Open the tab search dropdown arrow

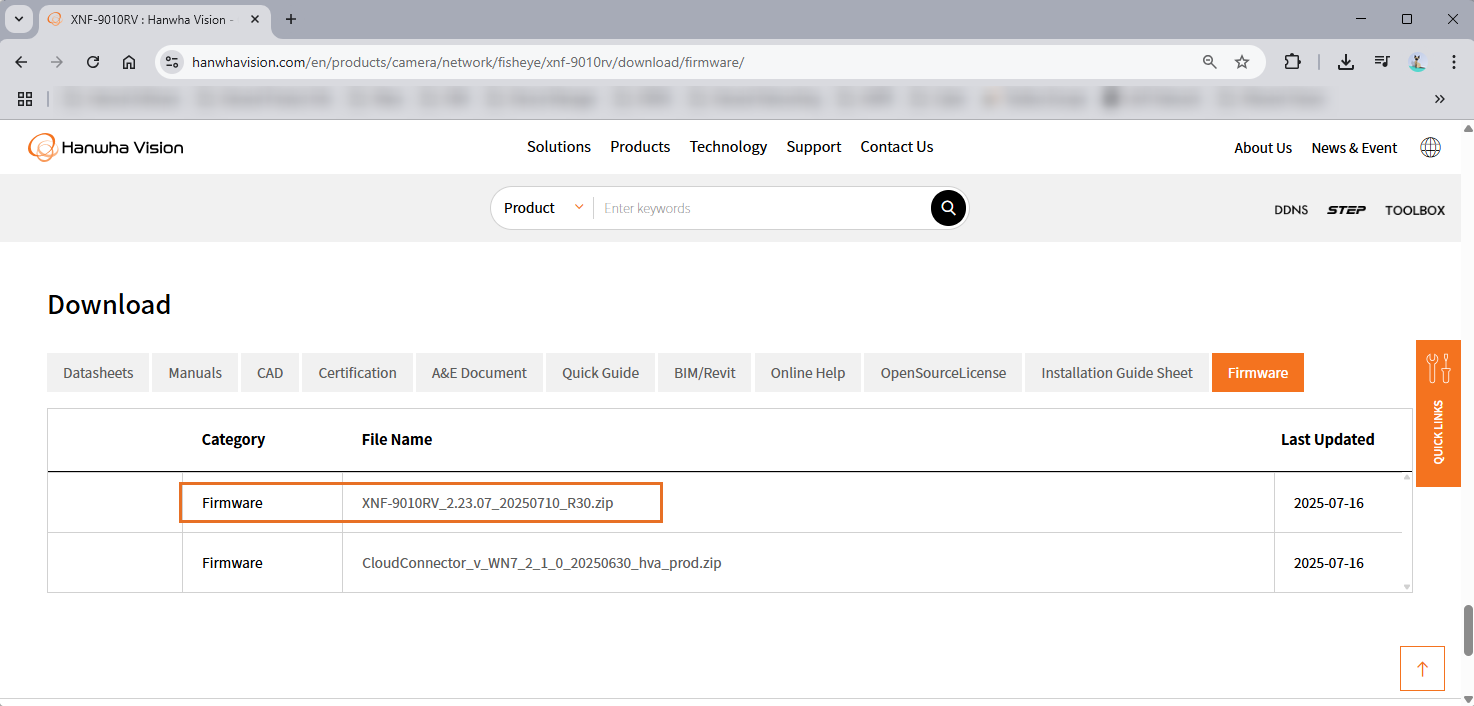18,19
